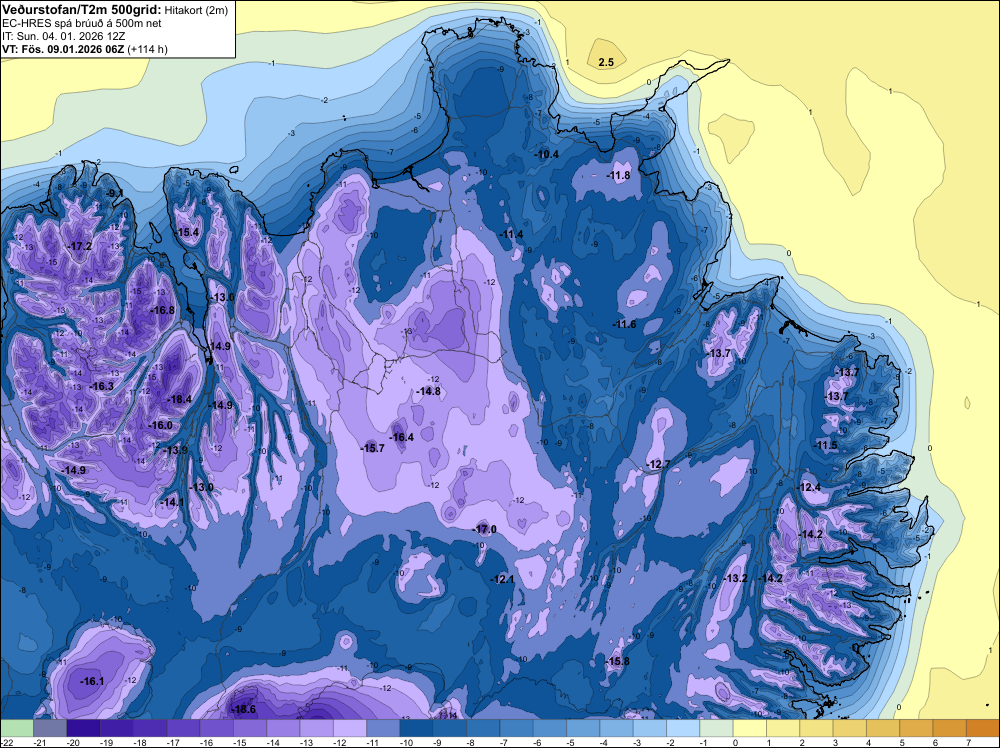1000x748 pixels.
Task: Select the -13.2 temperature value
Action: [x=736, y=578]
